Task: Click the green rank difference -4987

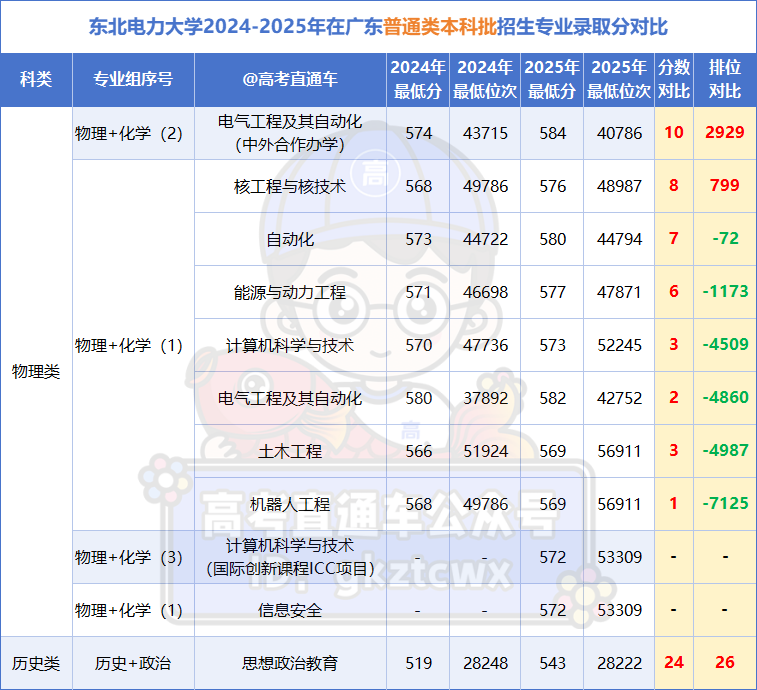Action: (x=726, y=451)
